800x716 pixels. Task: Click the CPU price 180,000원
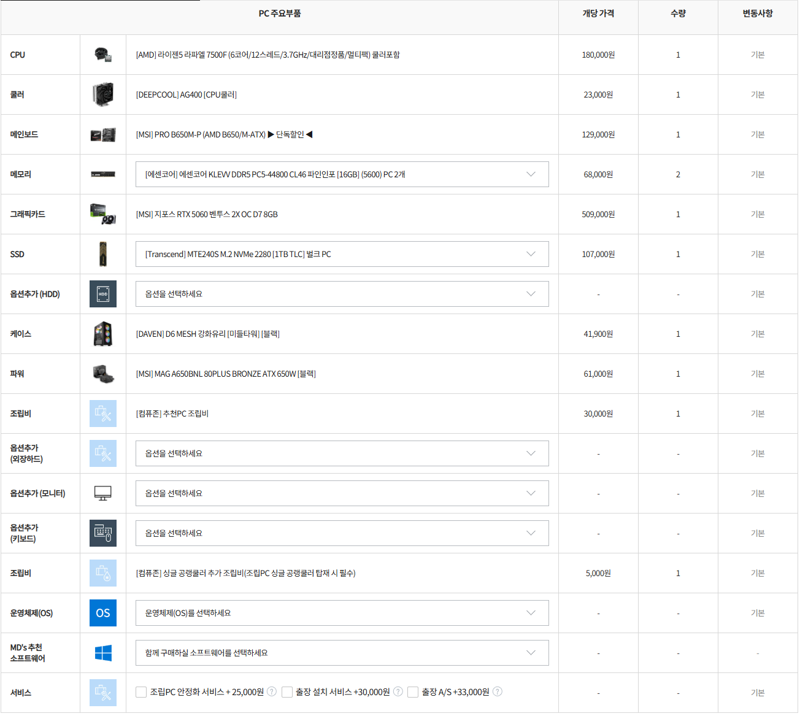[598, 55]
